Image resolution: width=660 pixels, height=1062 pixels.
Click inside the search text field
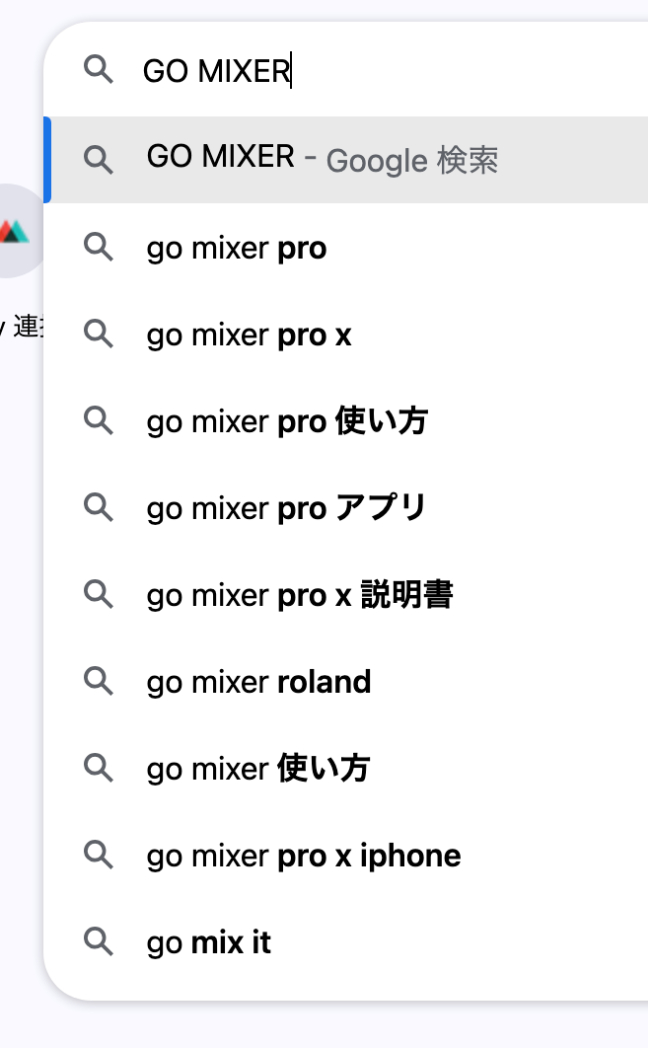(x=300, y=70)
